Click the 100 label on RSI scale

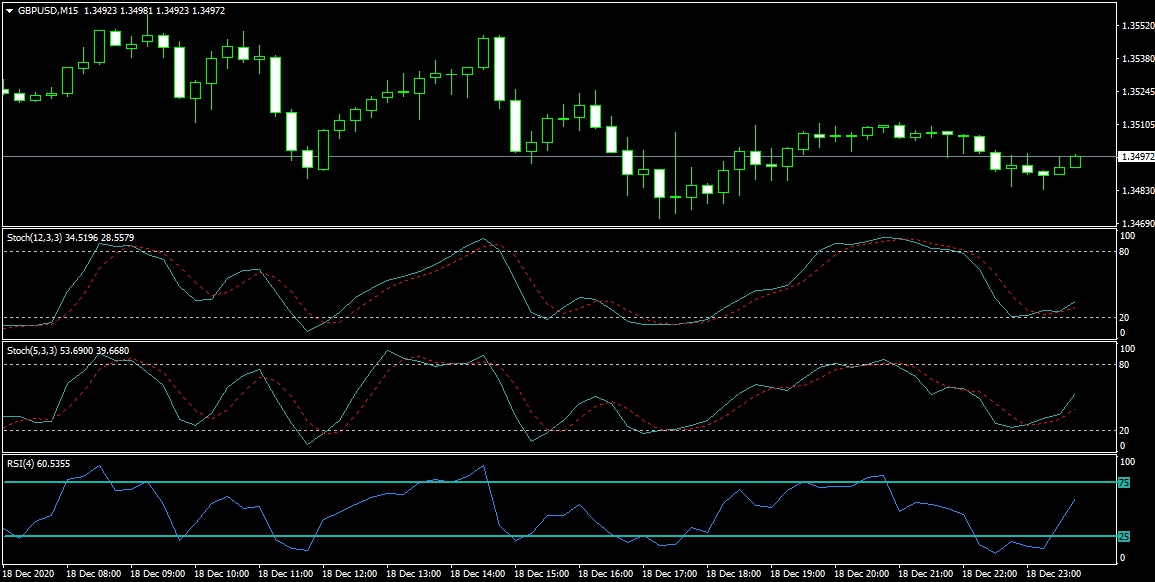1127,463
